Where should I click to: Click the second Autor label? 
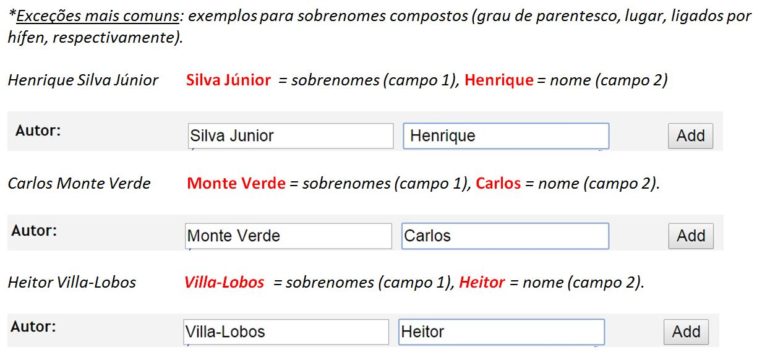pos(34,230)
